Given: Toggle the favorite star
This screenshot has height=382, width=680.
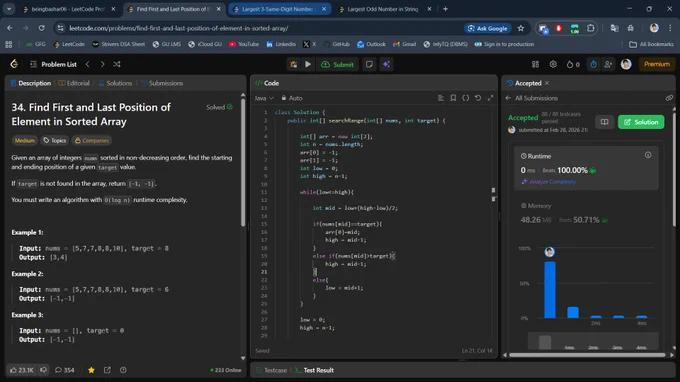Looking at the screenshot, I should 91,370.
